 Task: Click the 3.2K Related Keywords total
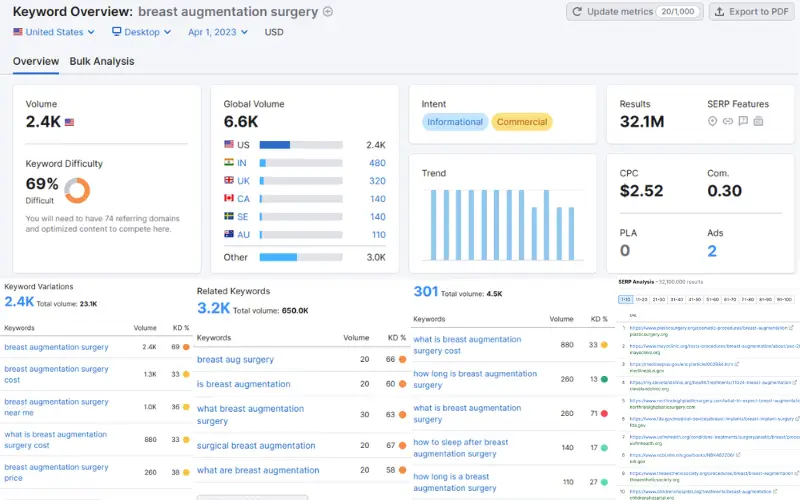(213, 308)
